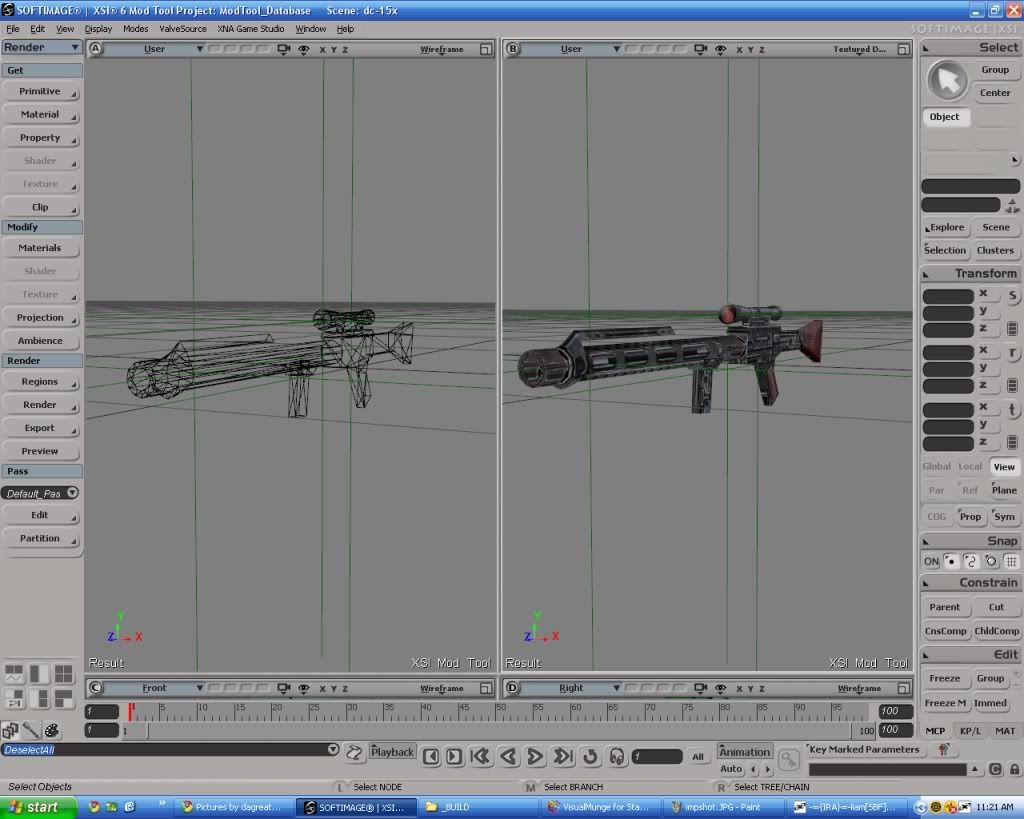Screen dimensions: 1024x819
Task: Maximize viewport D with its resize icon
Action: 903,688
